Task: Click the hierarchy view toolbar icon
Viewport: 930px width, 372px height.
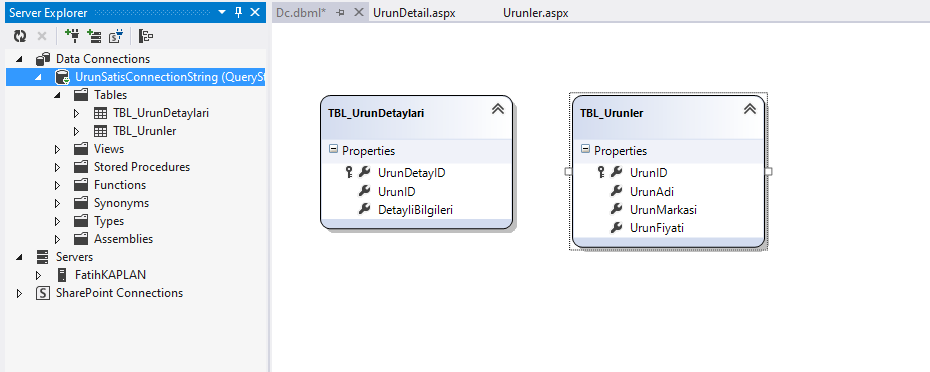Action: 146,37
